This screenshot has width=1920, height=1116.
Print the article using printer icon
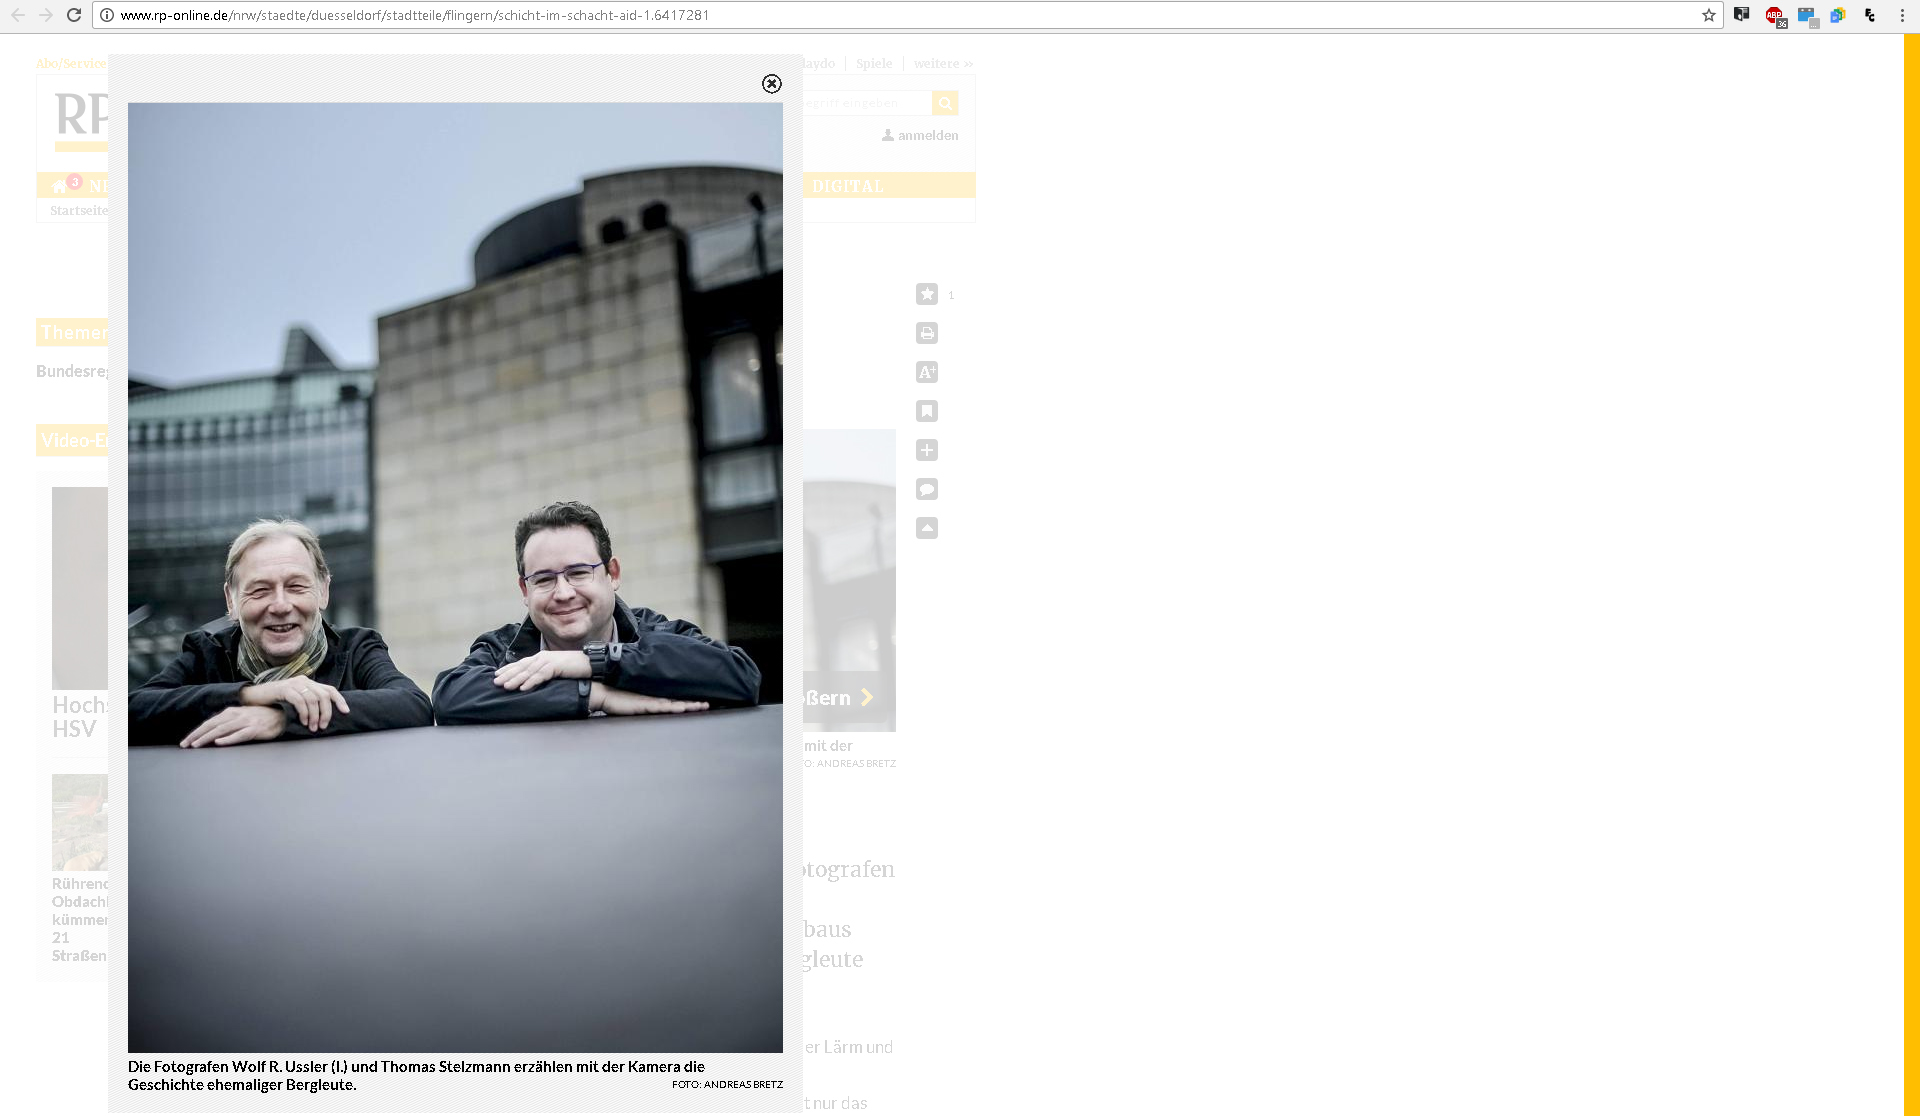tap(927, 333)
